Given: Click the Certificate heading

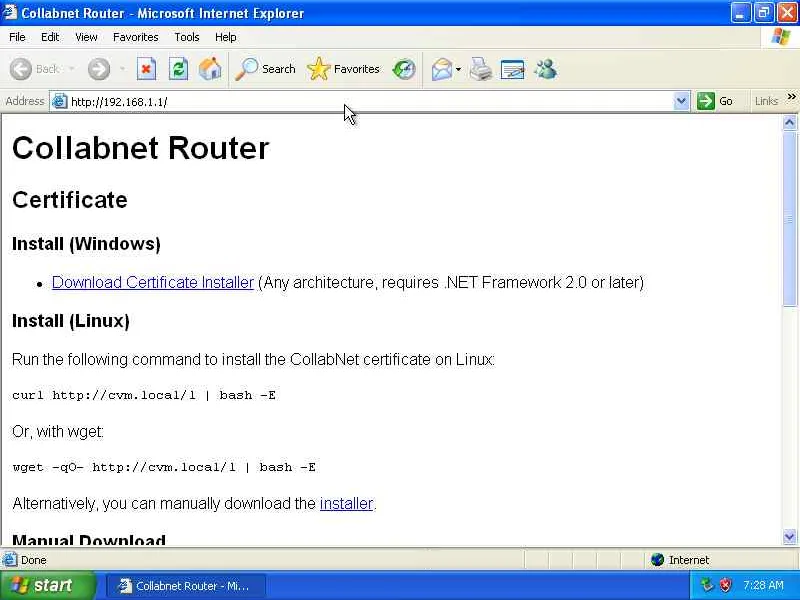Looking at the screenshot, I should pyautogui.click(x=69, y=199).
